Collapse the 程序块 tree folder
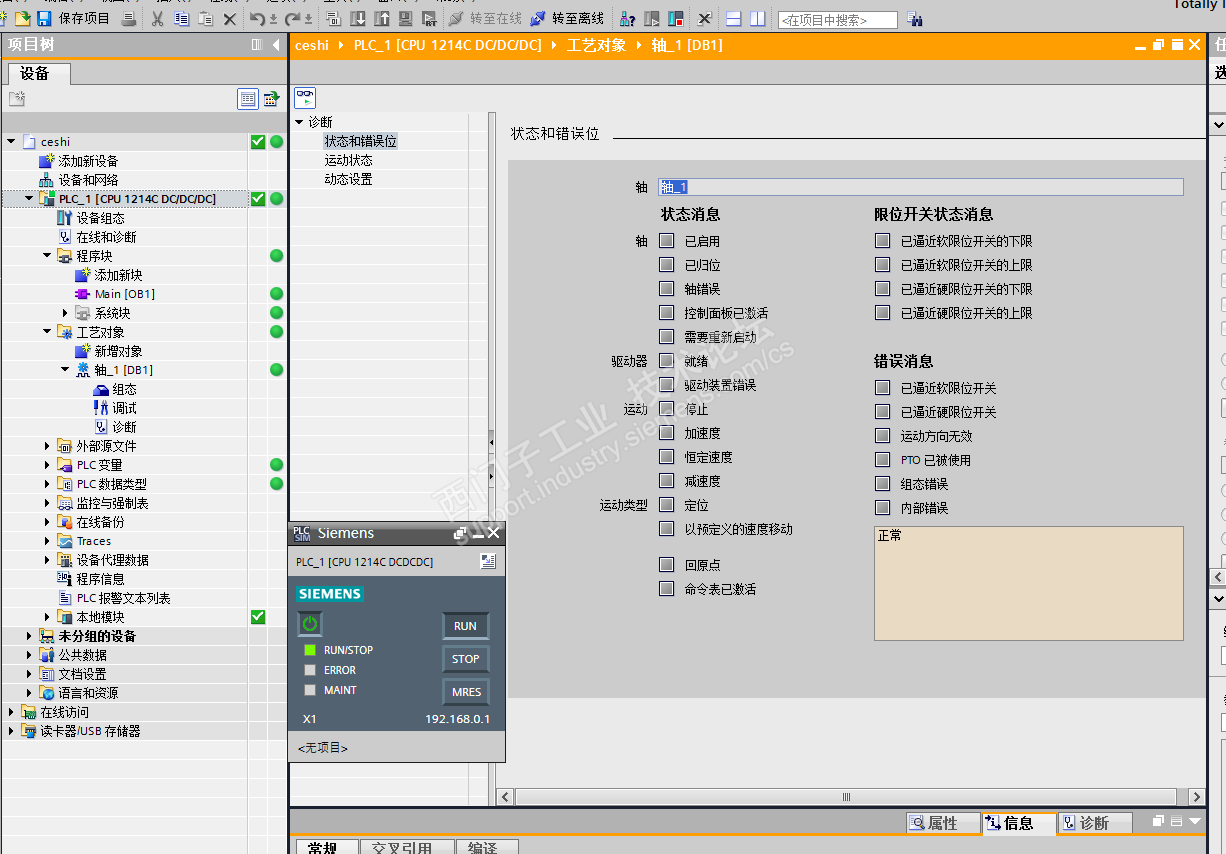1226x854 pixels. click(x=47, y=256)
